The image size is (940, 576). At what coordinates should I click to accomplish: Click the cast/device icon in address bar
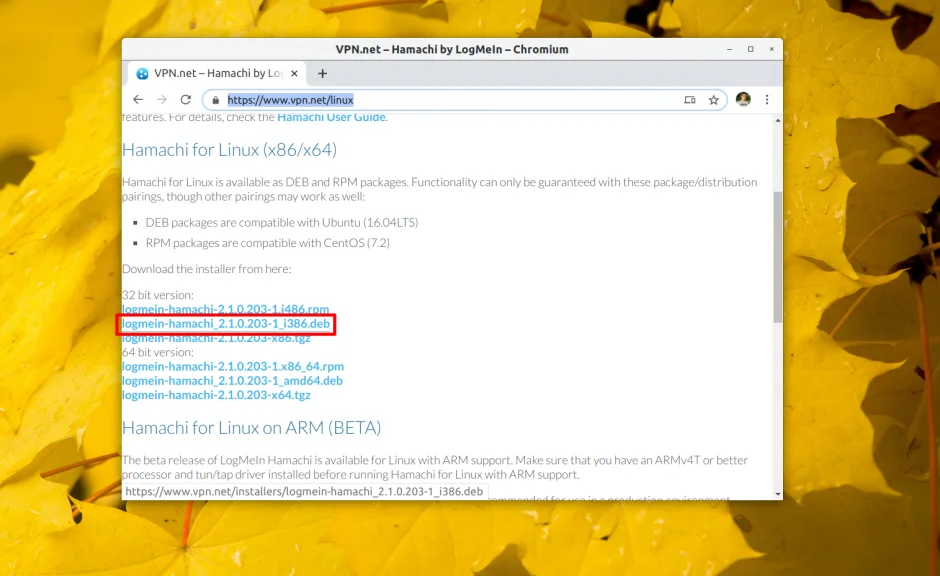pyautogui.click(x=690, y=100)
